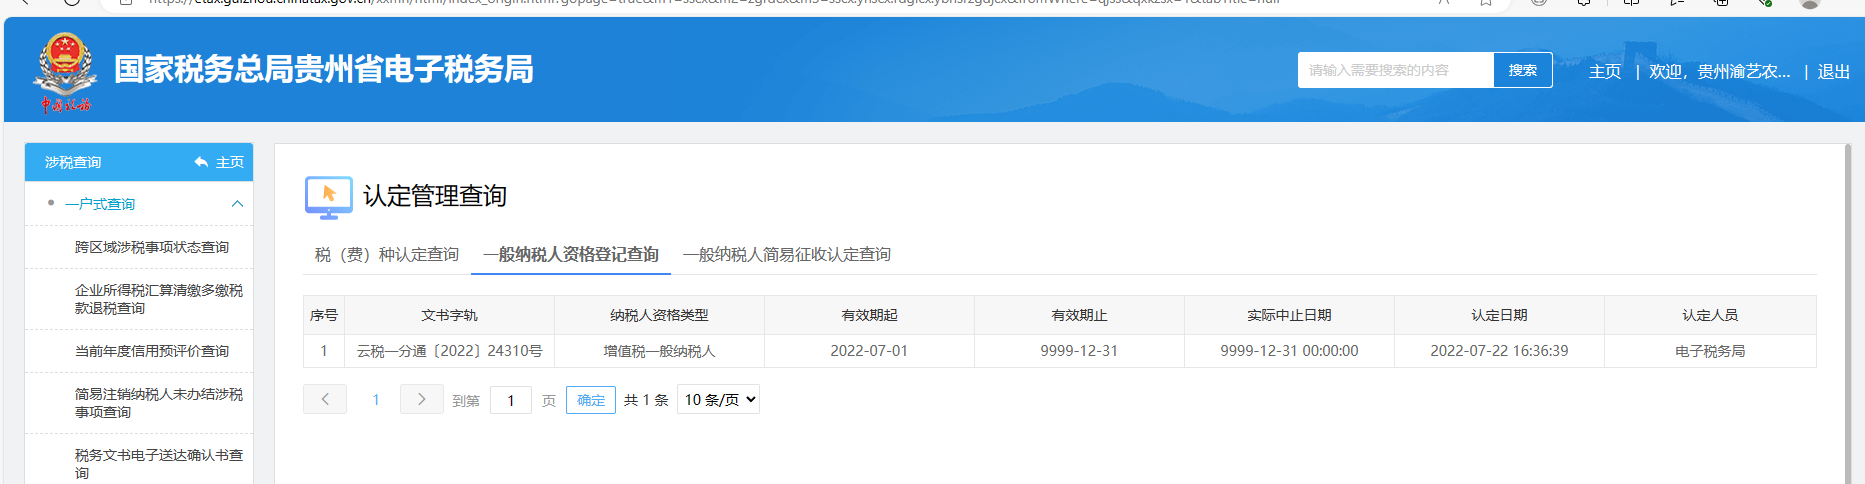The height and width of the screenshot is (484, 1865).
Task: Select the 一般纳税人资格登记查询 tab
Action: pos(570,255)
